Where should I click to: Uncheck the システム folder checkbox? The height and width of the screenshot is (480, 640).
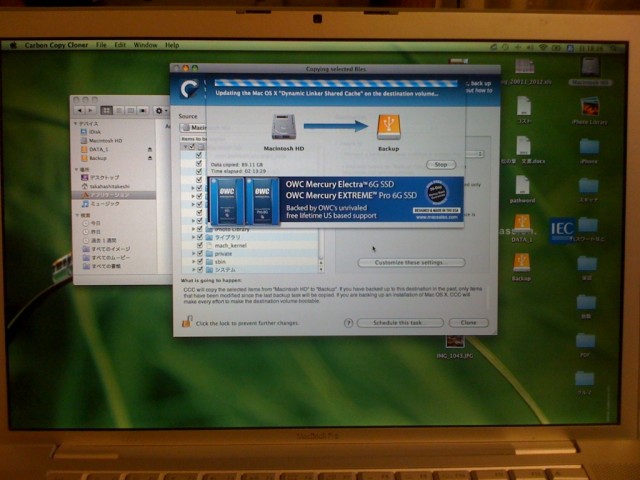pyautogui.click(x=200, y=269)
